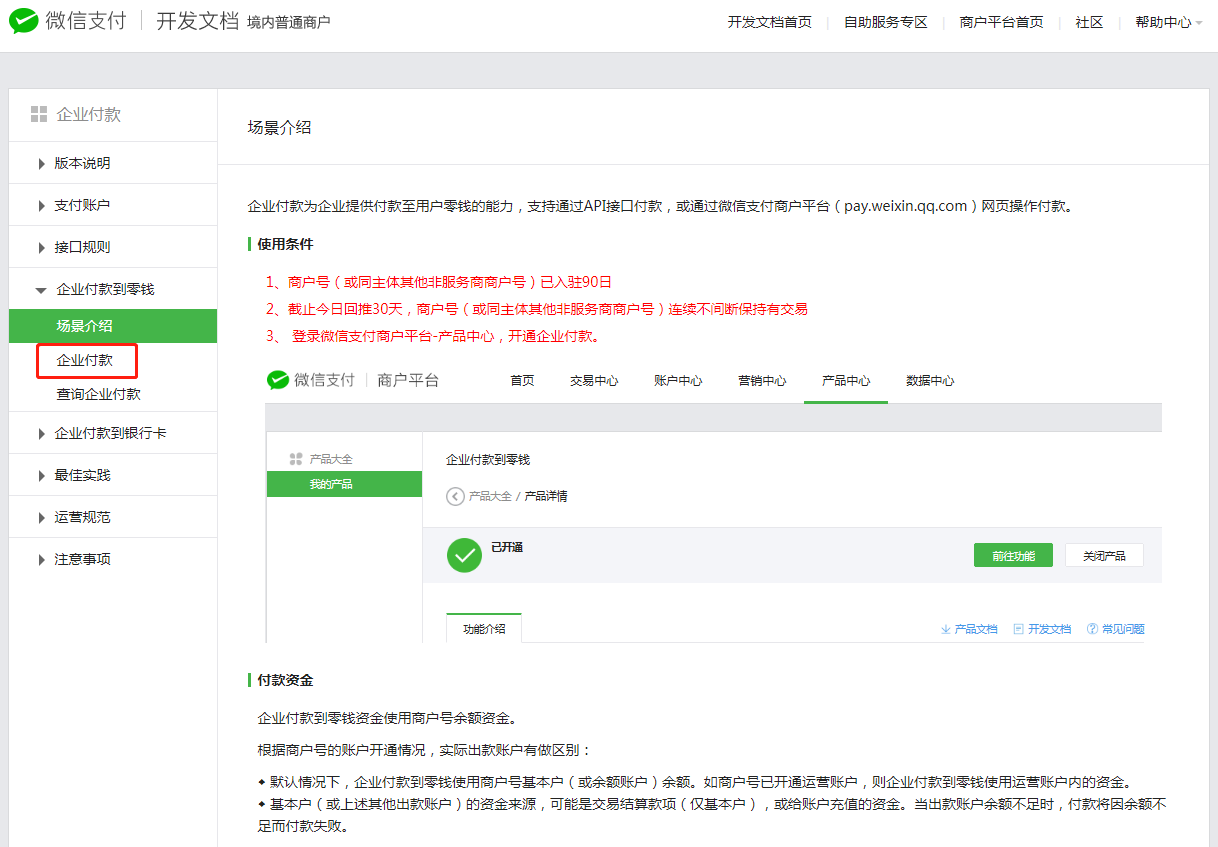The width and height of the screenshot is (1218, 847).
Task: Click the line 根据商户号的账户开通情况
Action: (425, 750)
